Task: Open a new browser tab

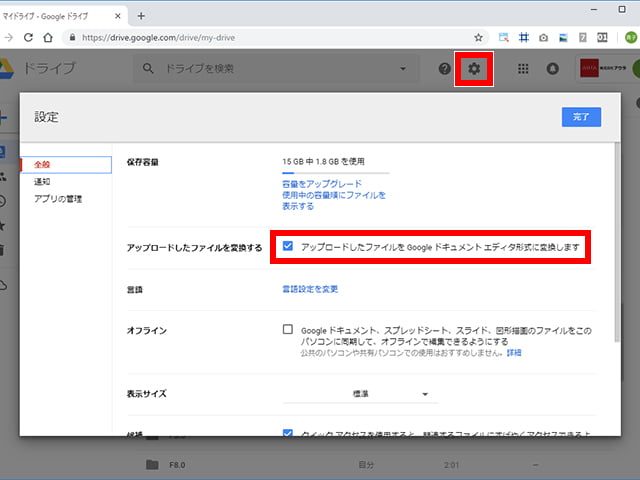Action: pyautogui.click(x=141, y=15)
